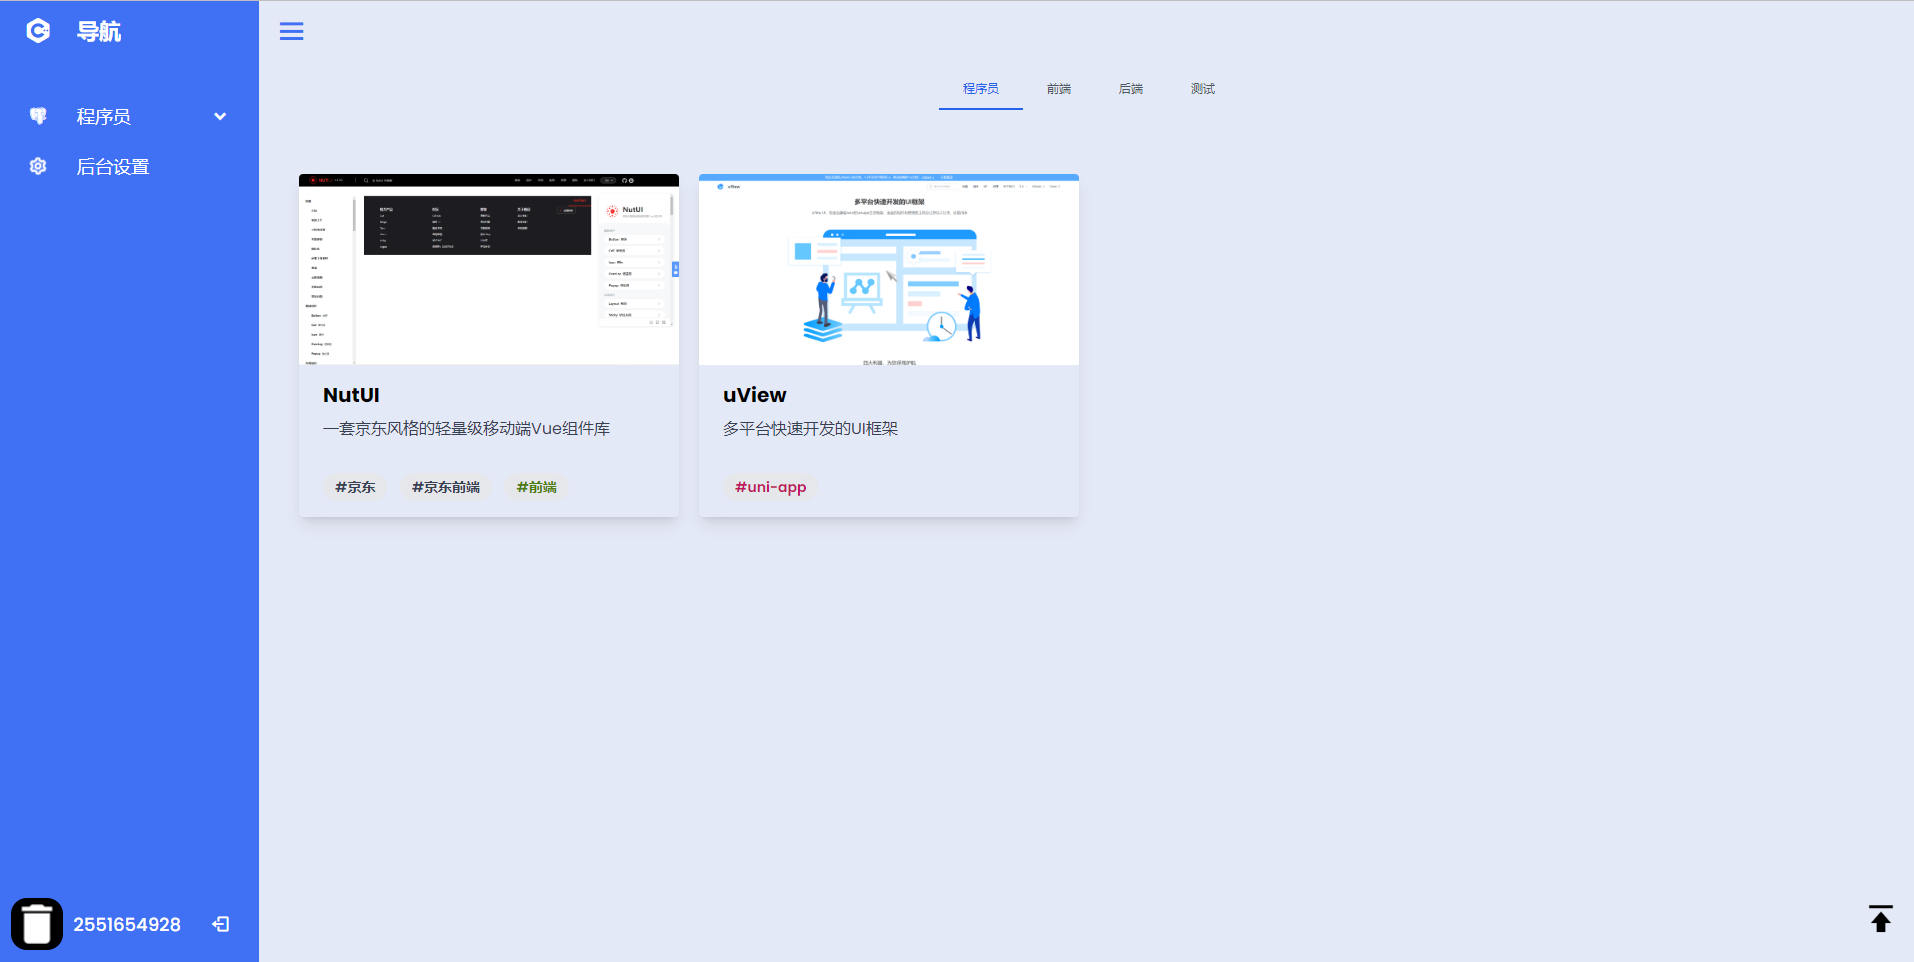The image size is (1914, 962).
Task: Switch to the 前端 tab
Action: coord(1058,89)
